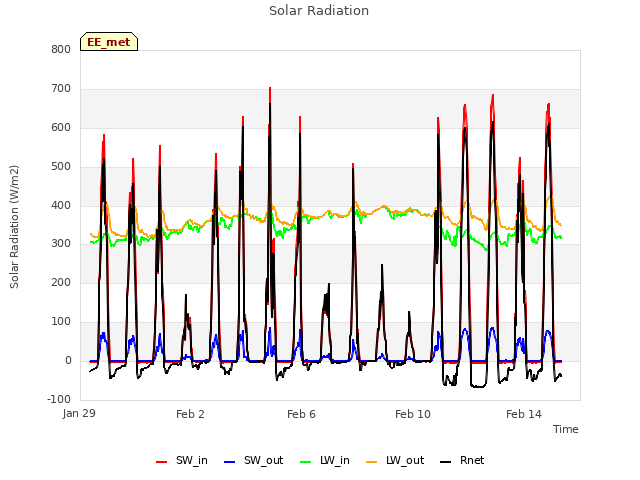Image resolution: width=640 pixels, height=480 pixels.
Task: Click the Time axis label
Action: (566, 429)
